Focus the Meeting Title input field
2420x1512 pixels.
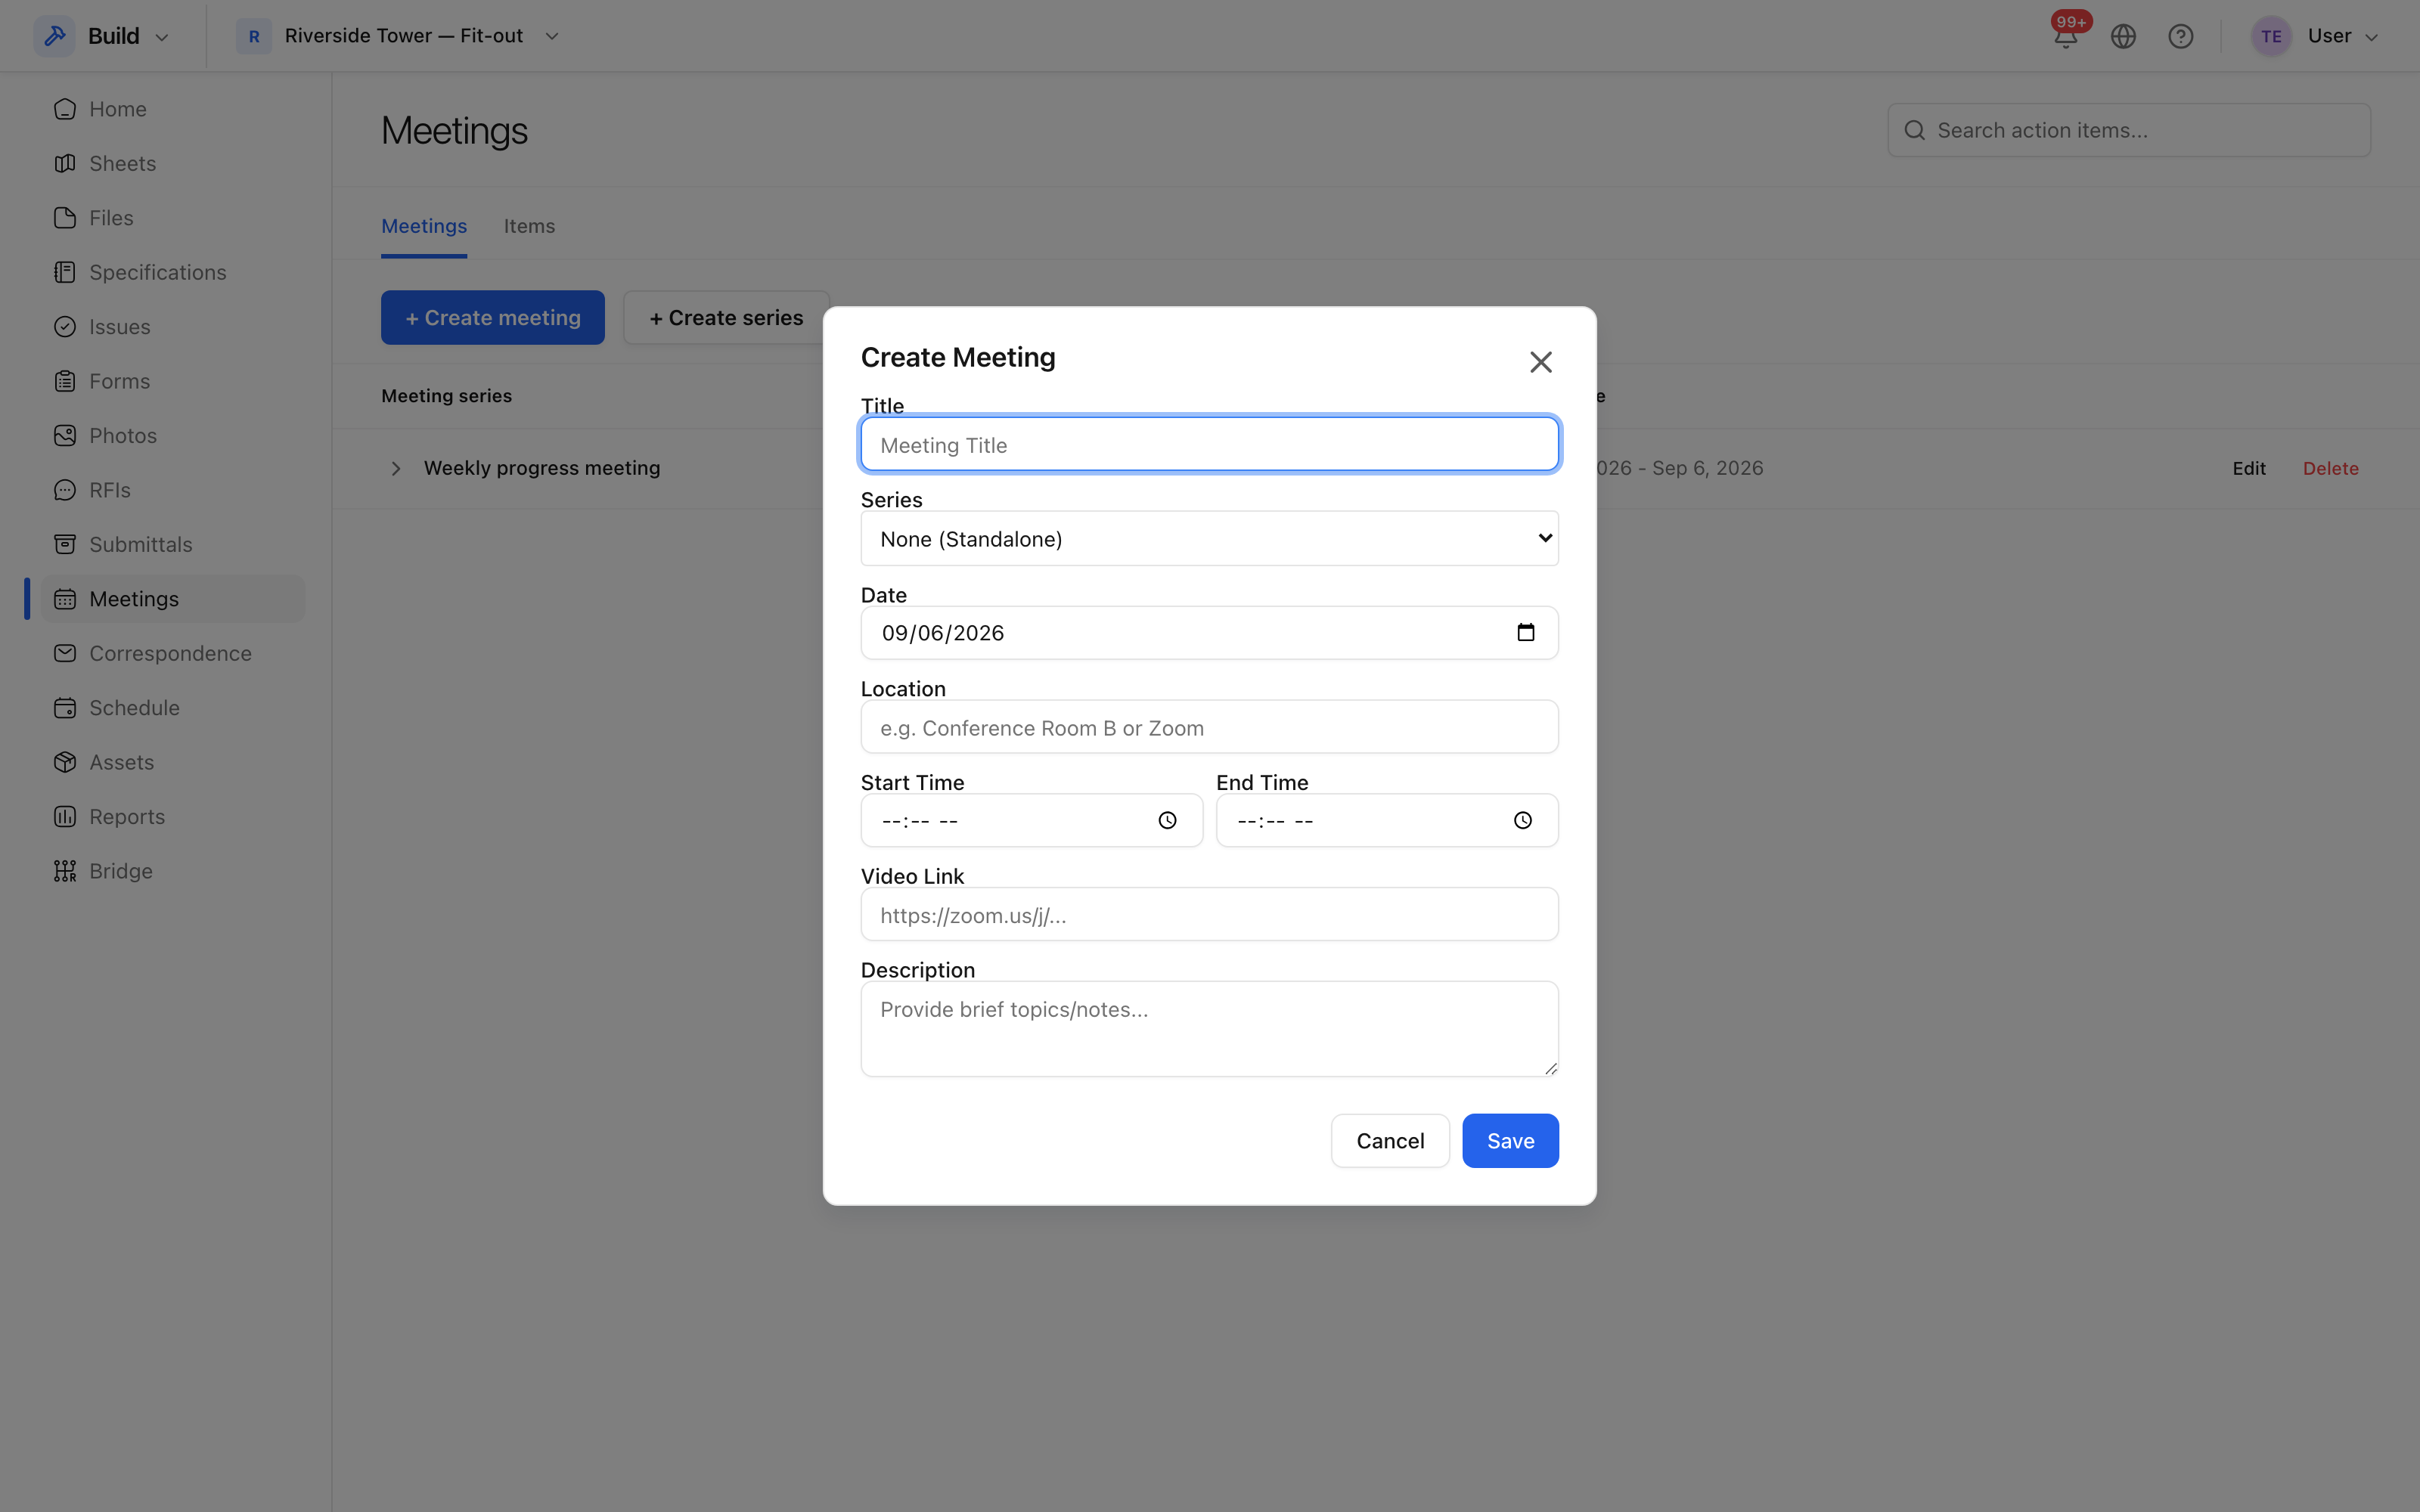coord(1209,444)
